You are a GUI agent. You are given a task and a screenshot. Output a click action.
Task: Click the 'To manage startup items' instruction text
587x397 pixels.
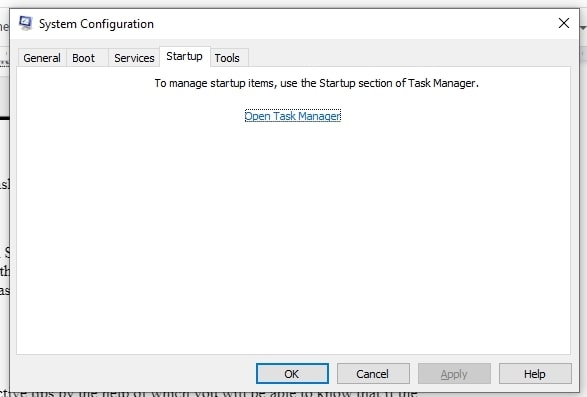[x=317, y=83]
